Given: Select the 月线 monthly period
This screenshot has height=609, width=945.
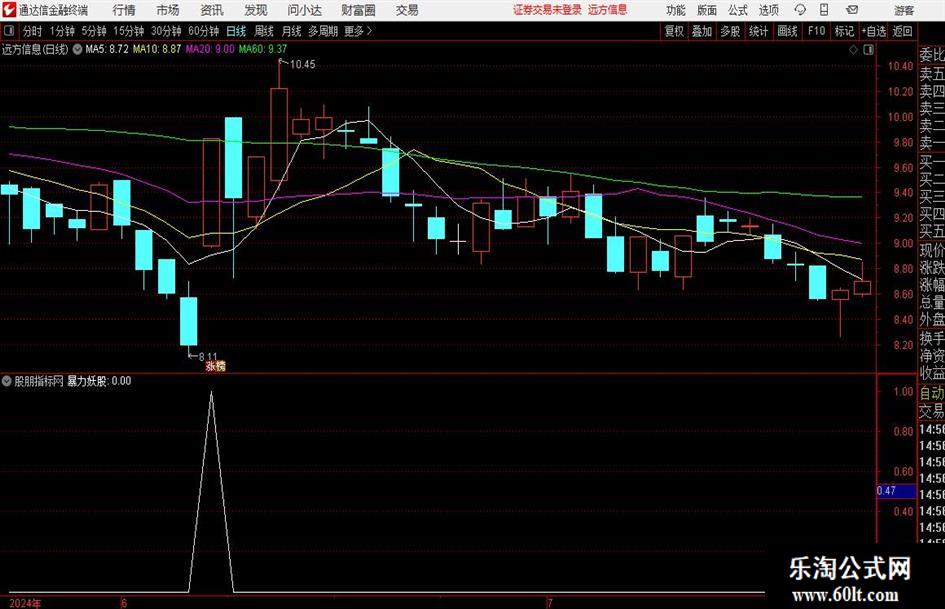Looking at the screenshot, I should (291, 31).
